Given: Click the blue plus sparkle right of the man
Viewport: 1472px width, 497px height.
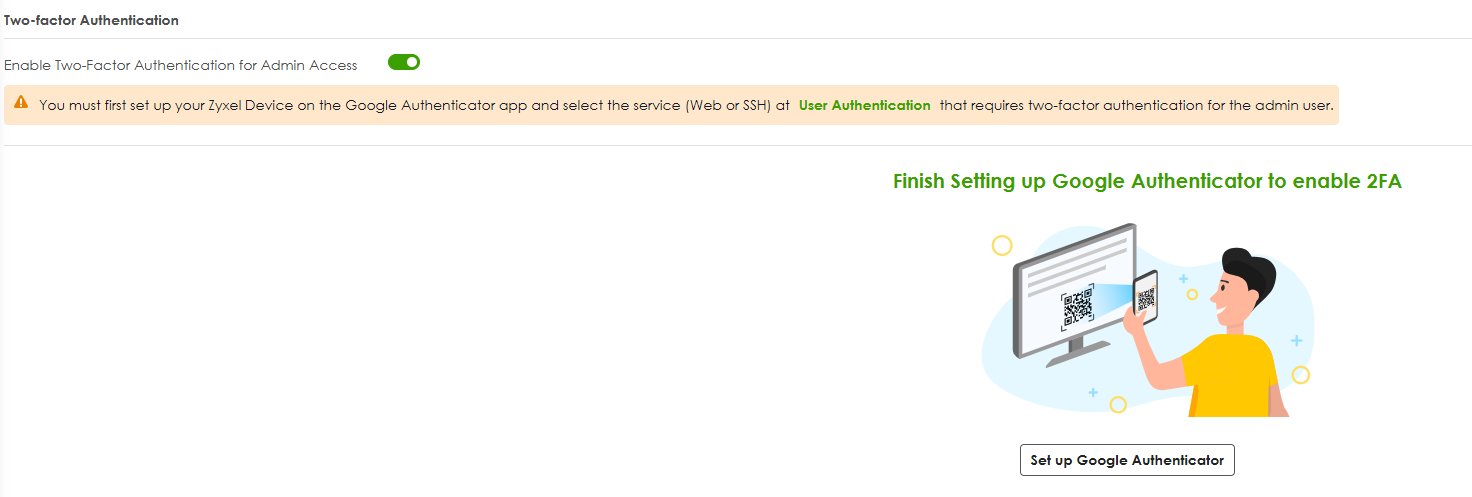Looking at the screenshot, I should coord(1296,341).
